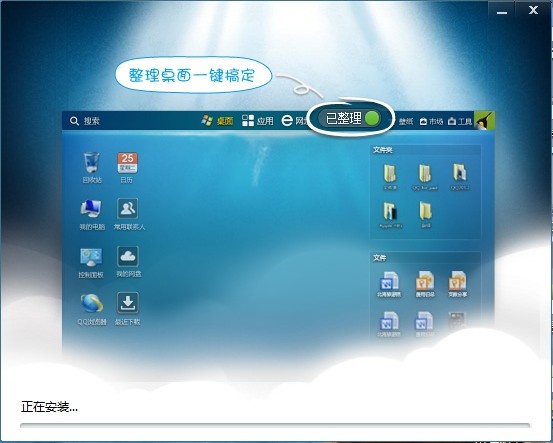Click the penguin avatar icon

coord(484,121)
